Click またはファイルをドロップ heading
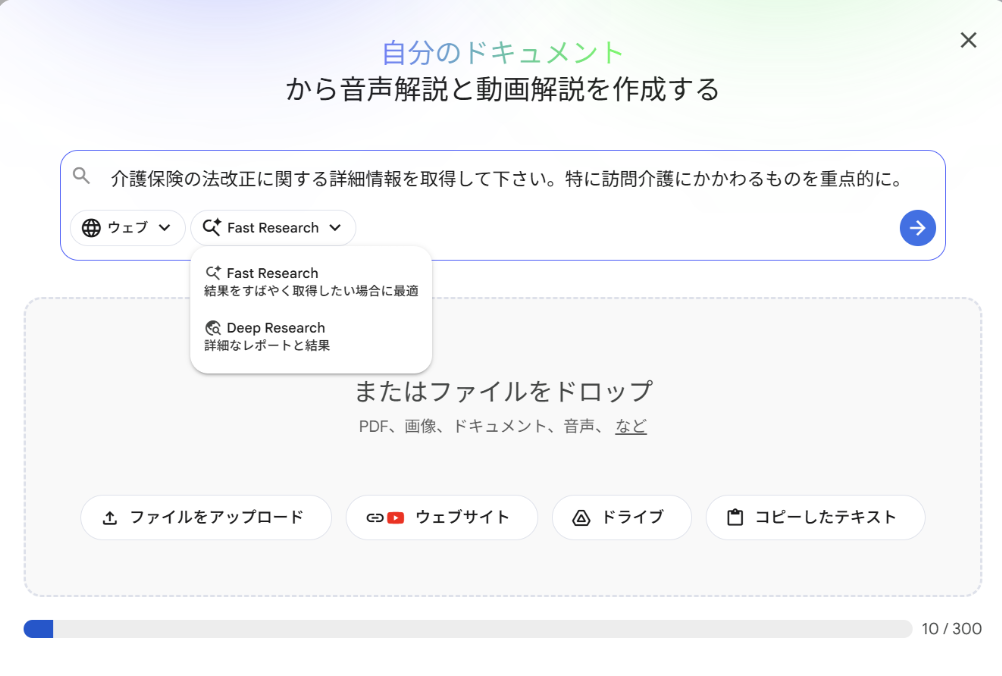 (504, 392)
